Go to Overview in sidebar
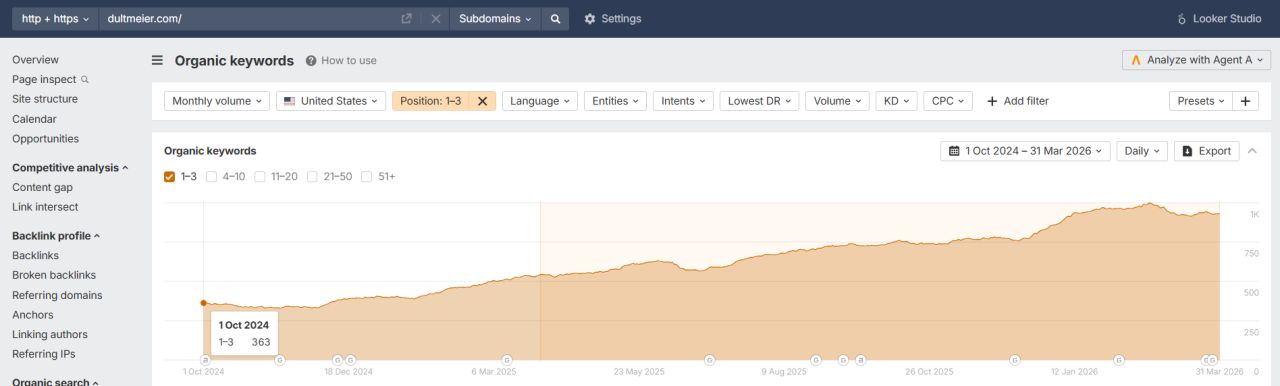The height and width of the screenshot is (386, 1280). [x=35, y=60]
